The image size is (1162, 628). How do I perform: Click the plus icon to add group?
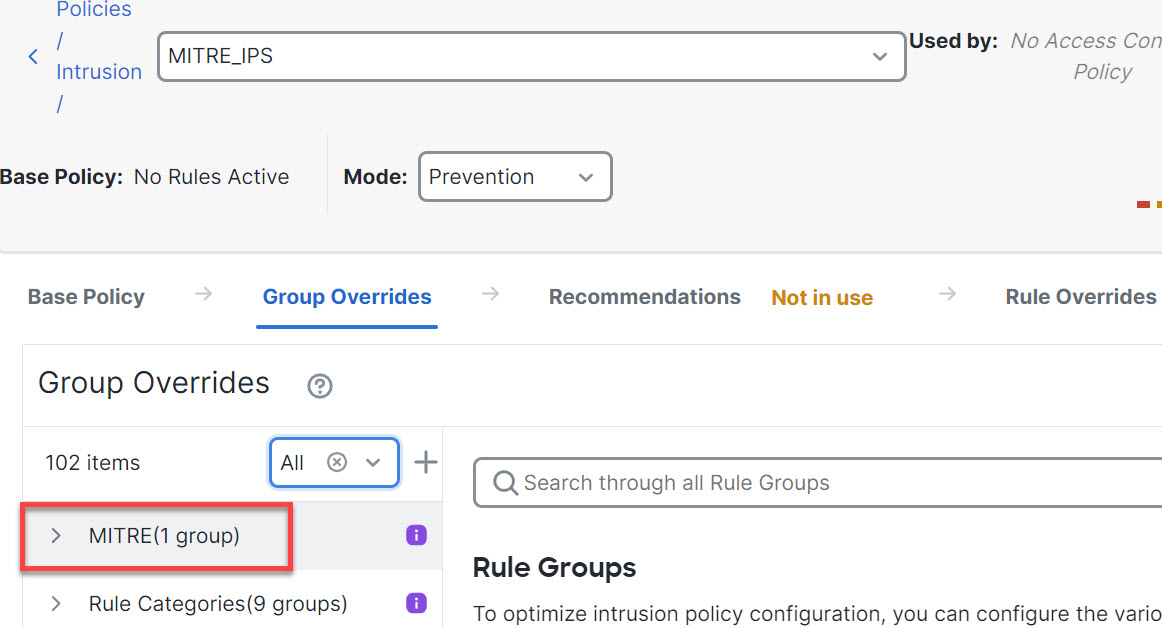[x=426, y=462]
